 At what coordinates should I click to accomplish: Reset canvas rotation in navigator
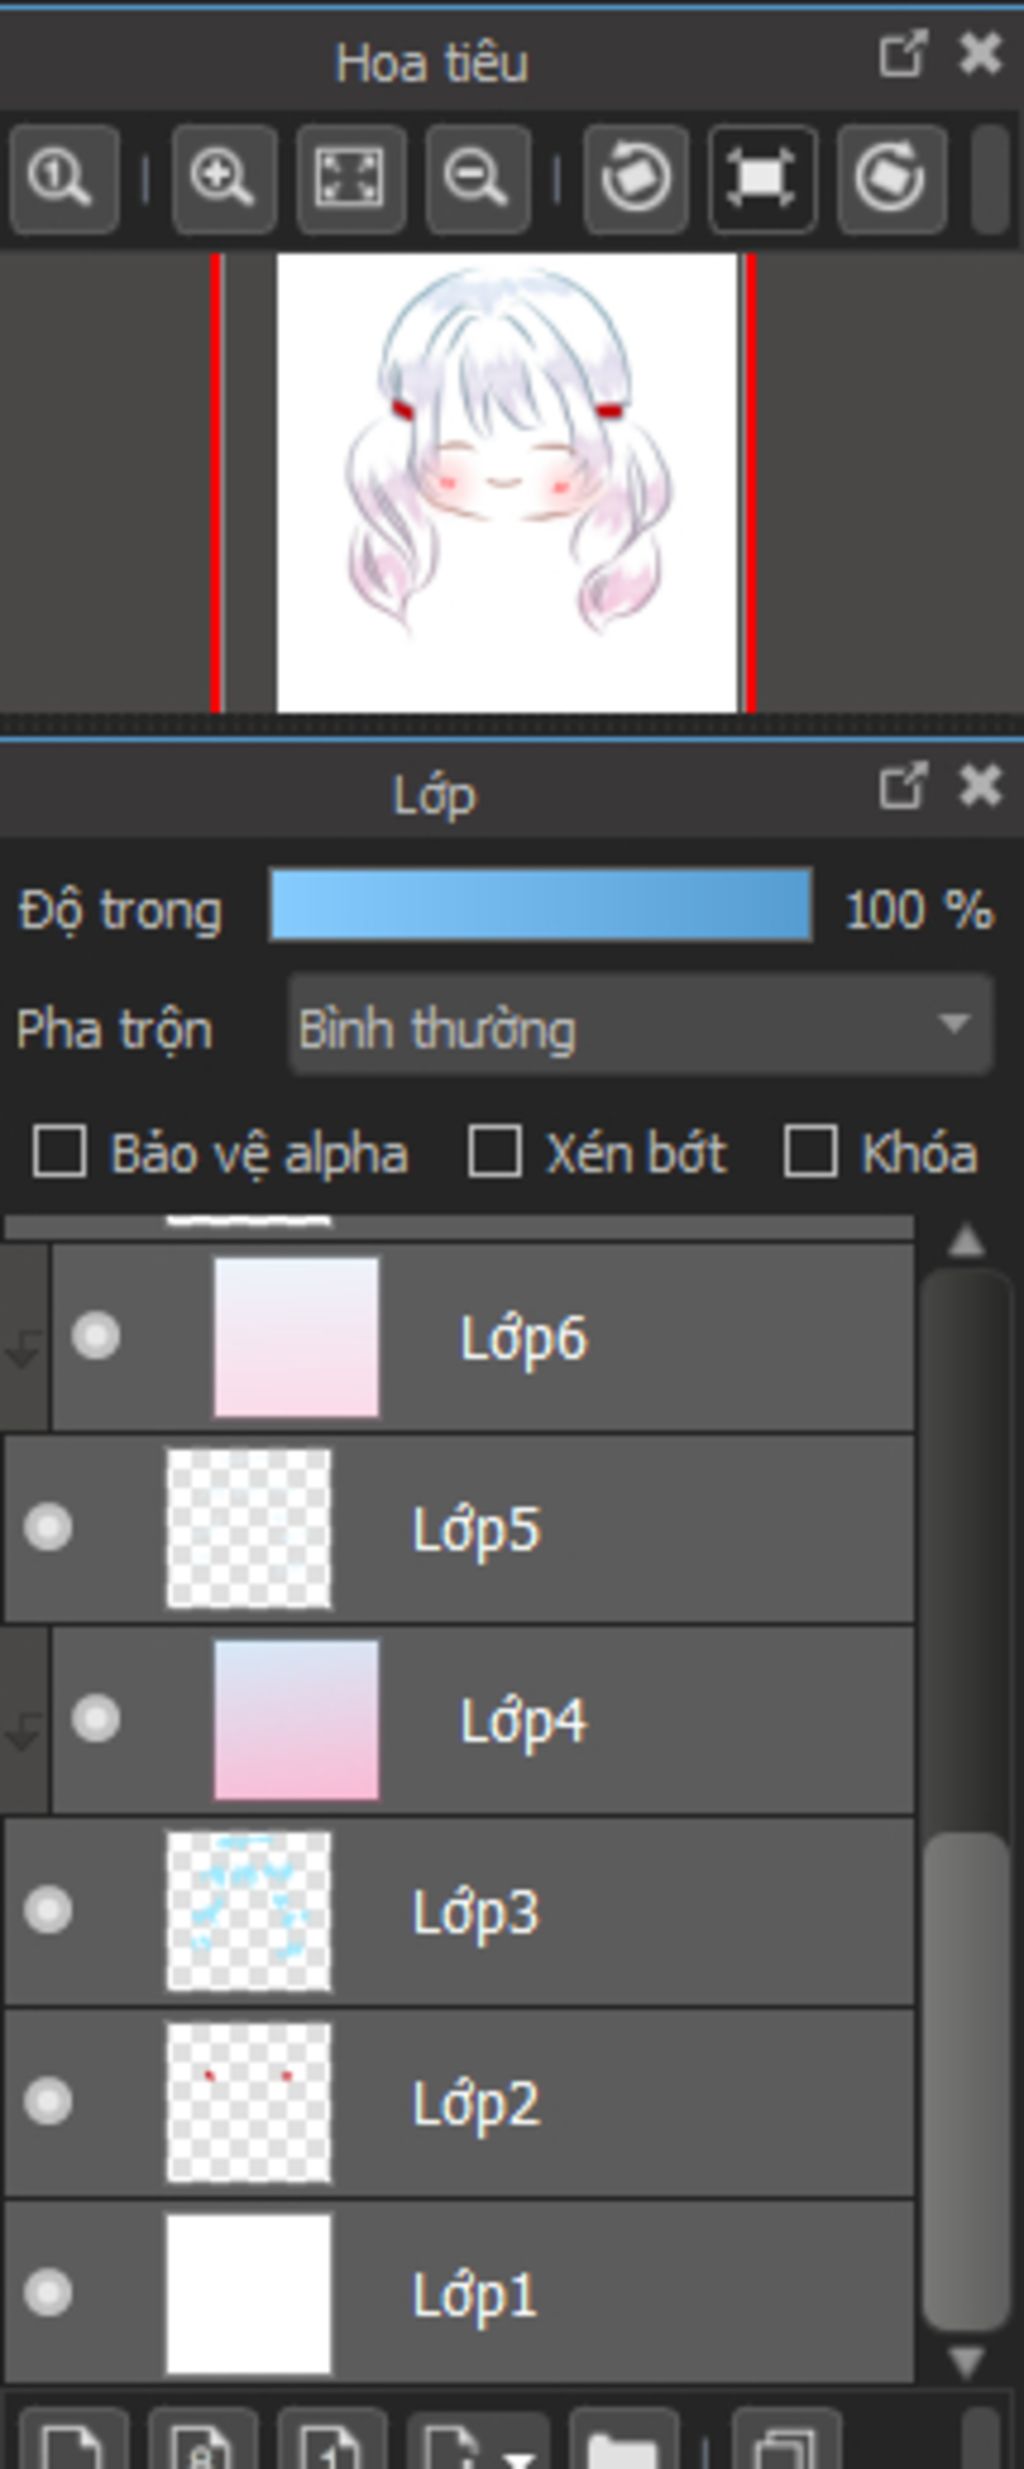click(762, 178)
